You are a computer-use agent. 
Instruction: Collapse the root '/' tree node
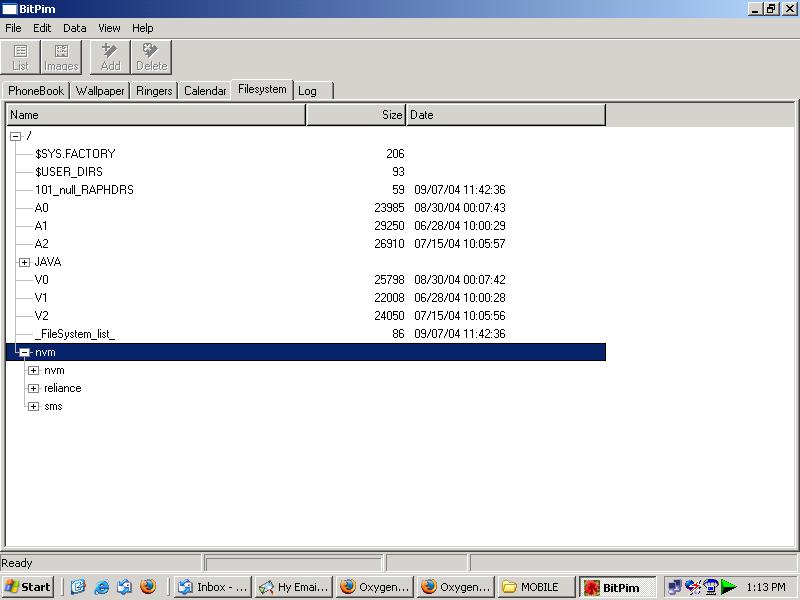click(16, 136)
